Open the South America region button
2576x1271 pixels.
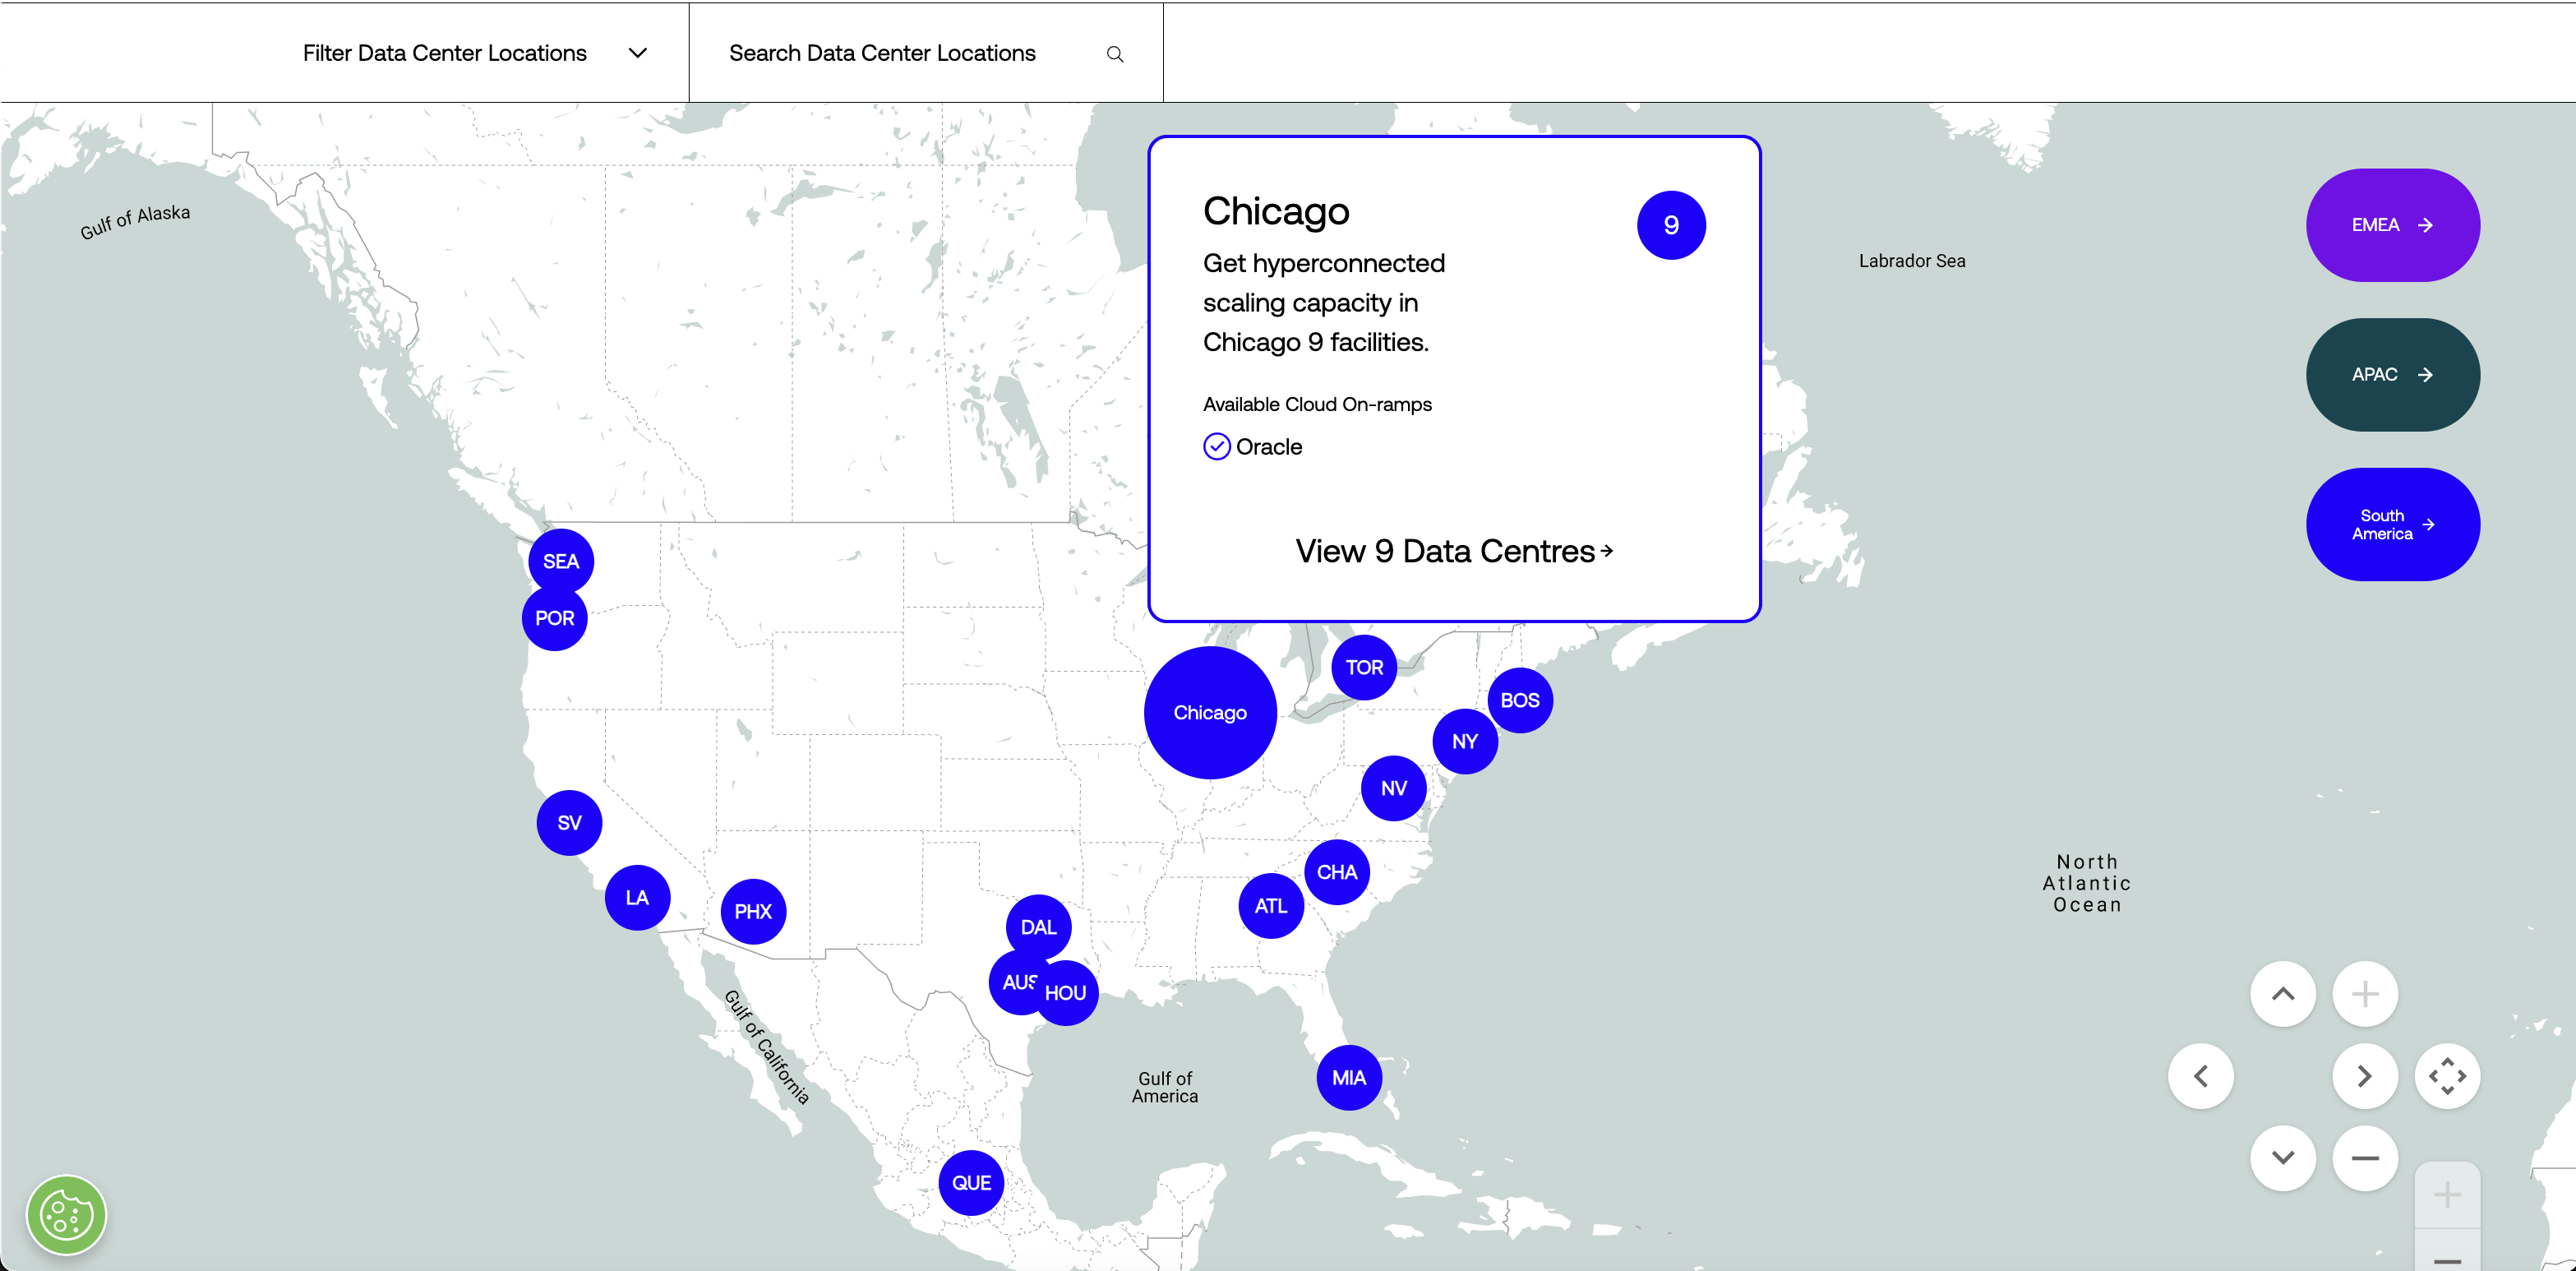[x=2393, y=523]
